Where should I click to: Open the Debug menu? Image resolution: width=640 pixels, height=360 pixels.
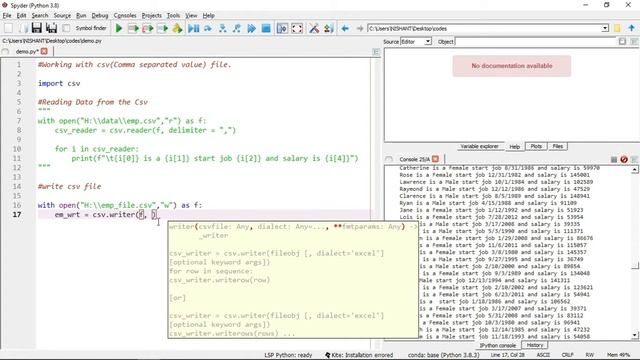[100, 16]
